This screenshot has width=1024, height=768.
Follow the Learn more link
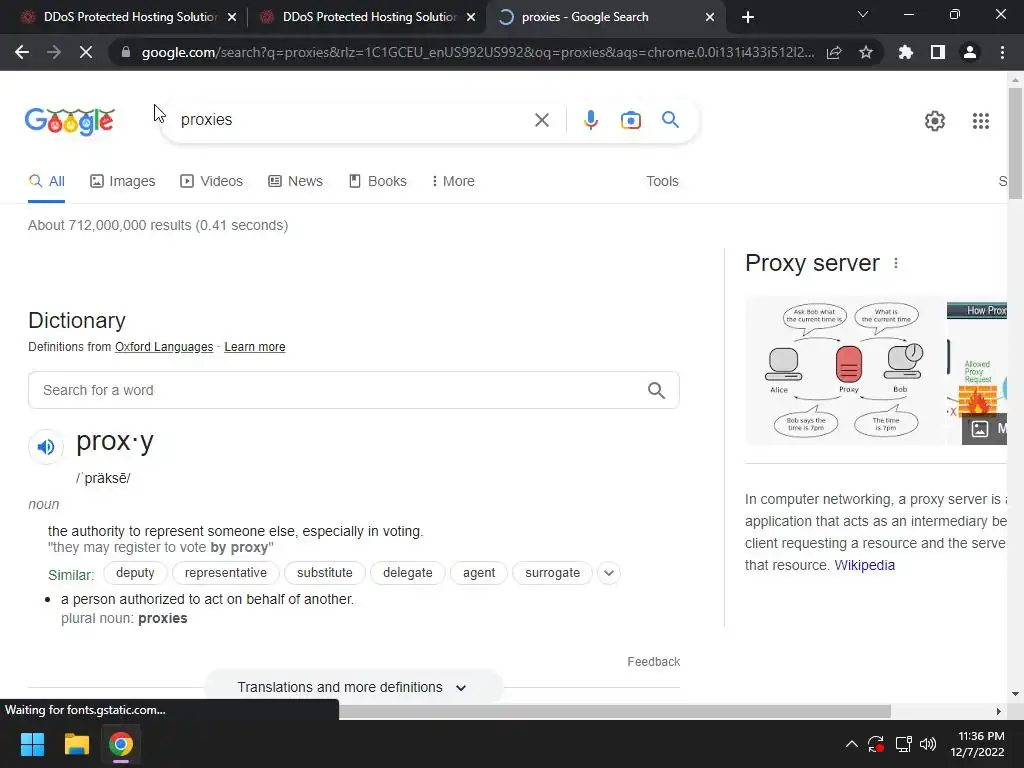255,347
